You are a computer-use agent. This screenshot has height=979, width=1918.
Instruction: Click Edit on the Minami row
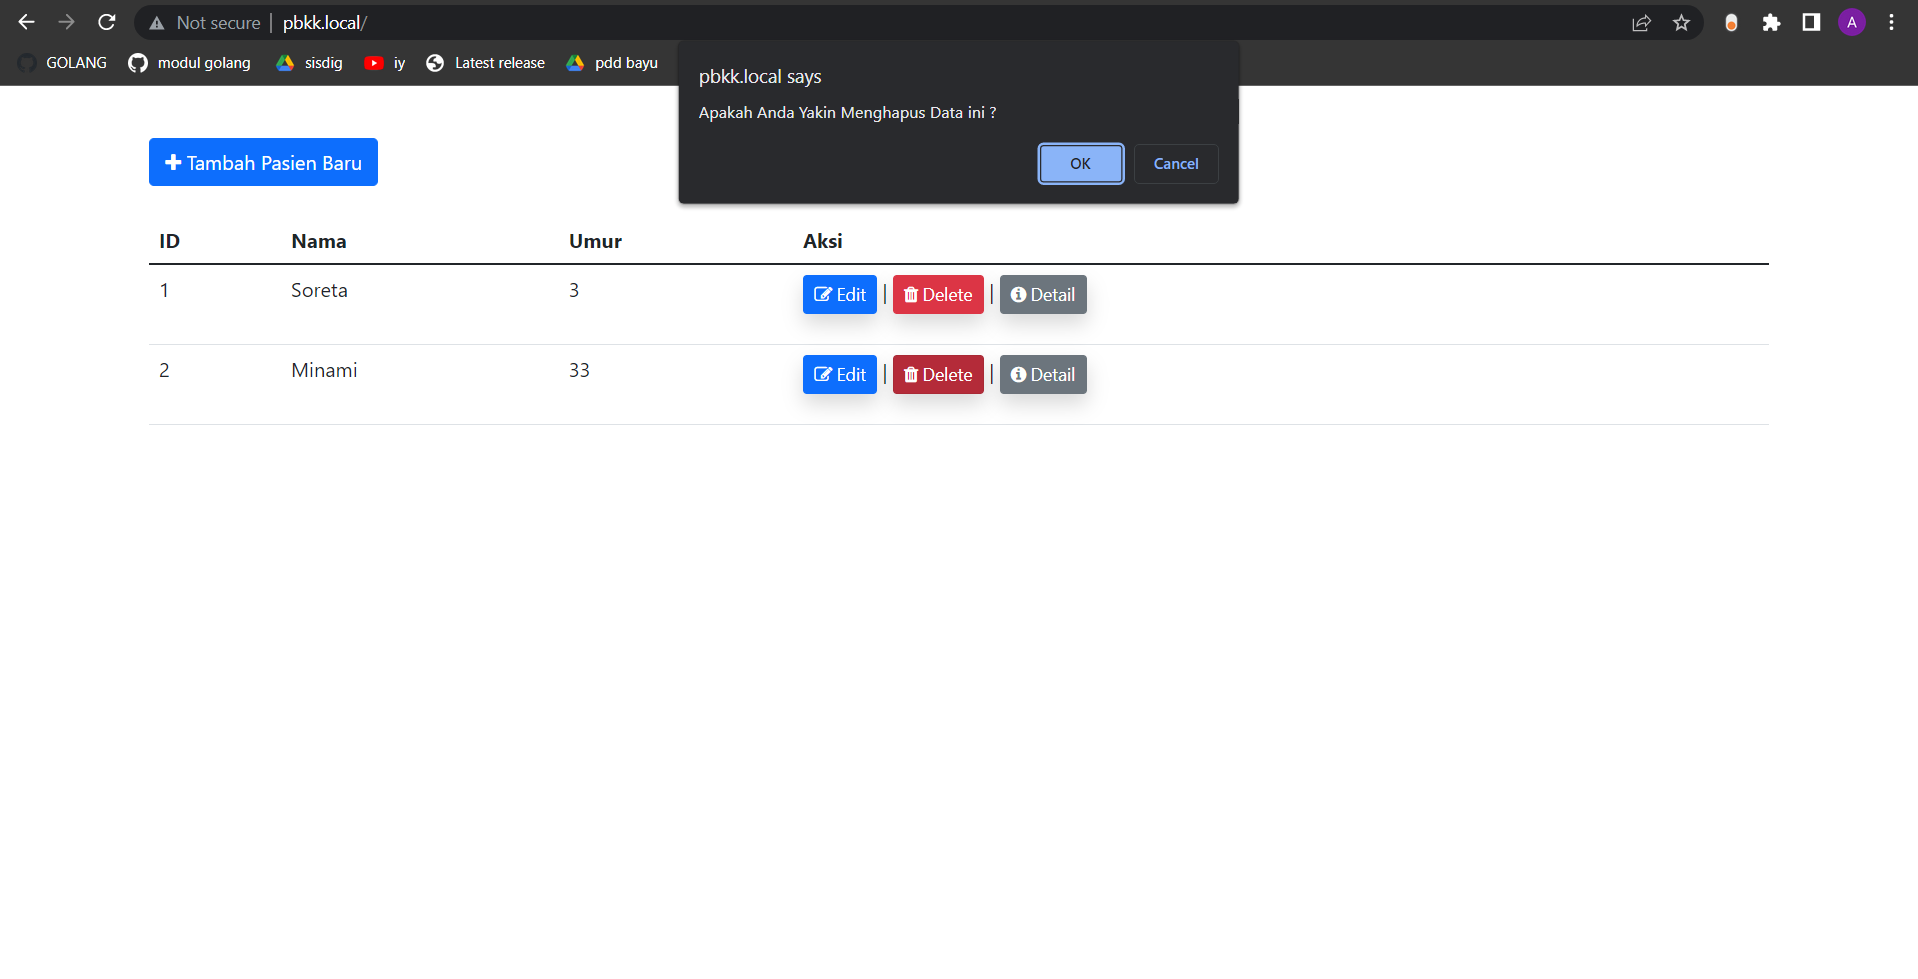pos(839,374)
